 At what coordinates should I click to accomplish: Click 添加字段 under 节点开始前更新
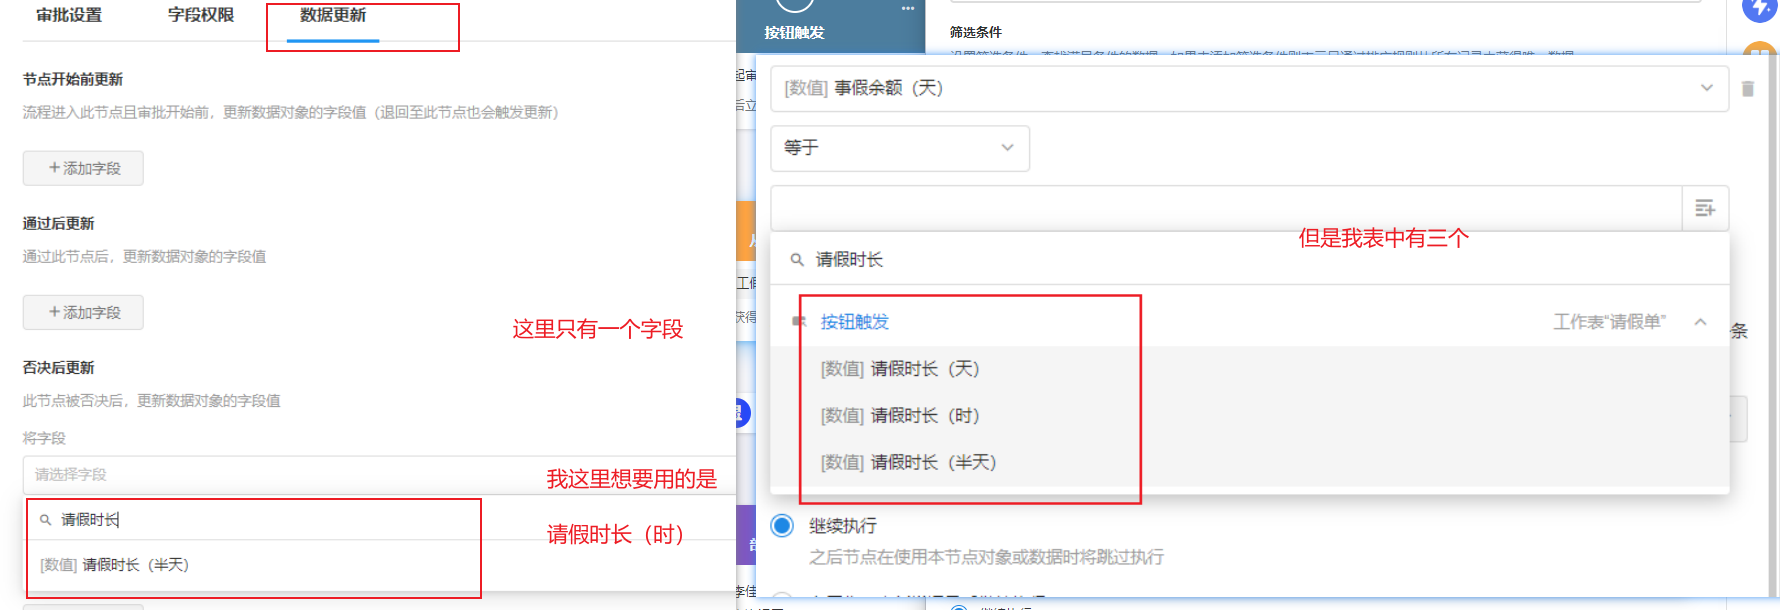83,168
